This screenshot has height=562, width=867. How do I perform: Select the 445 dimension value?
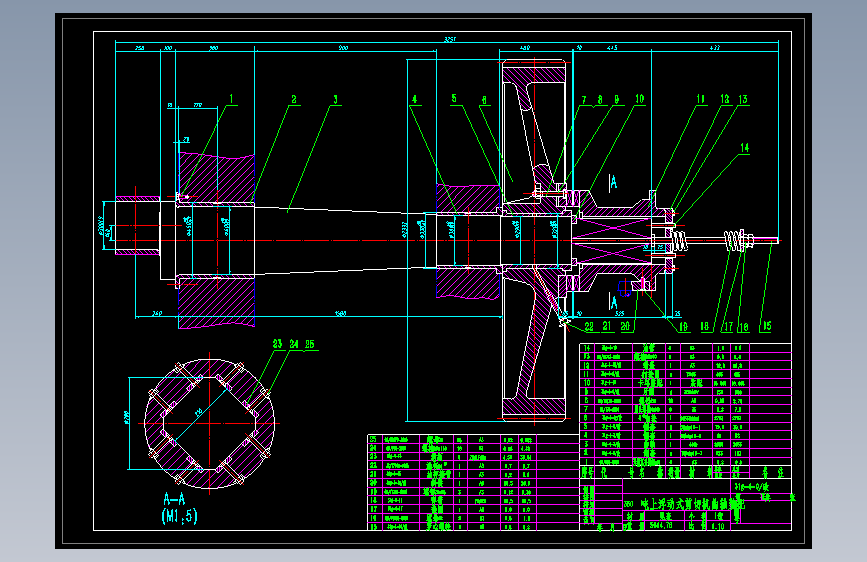point(612,48)
